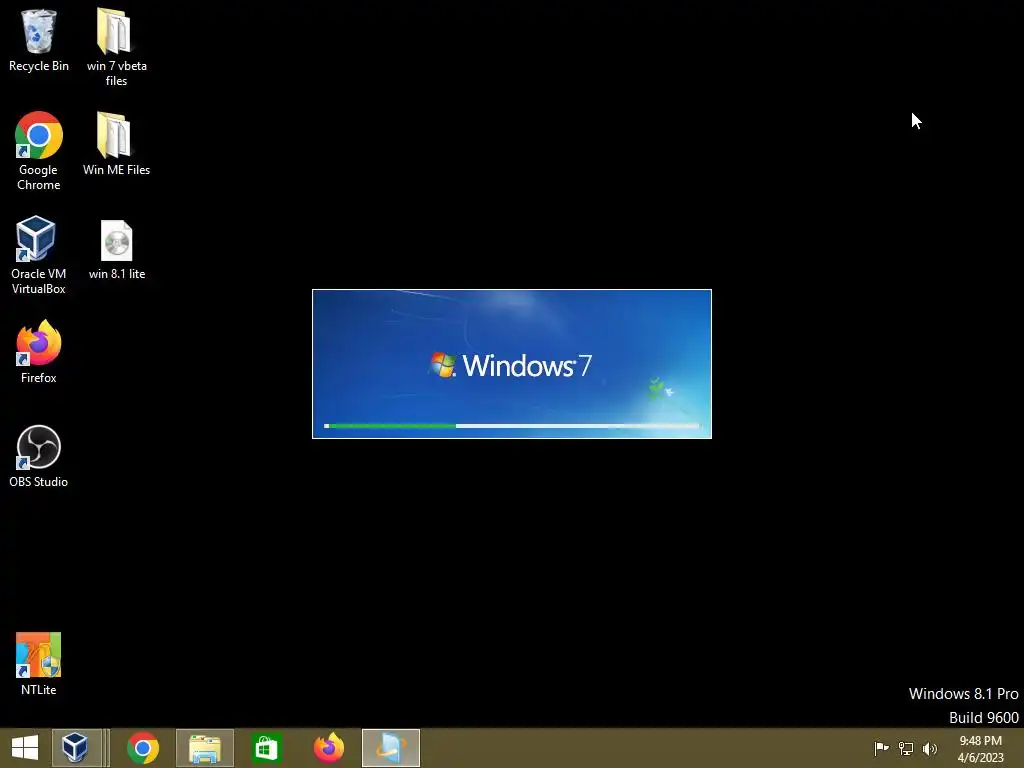
Task: Launch Chrome from the taskbar
Action: (143, 748)
